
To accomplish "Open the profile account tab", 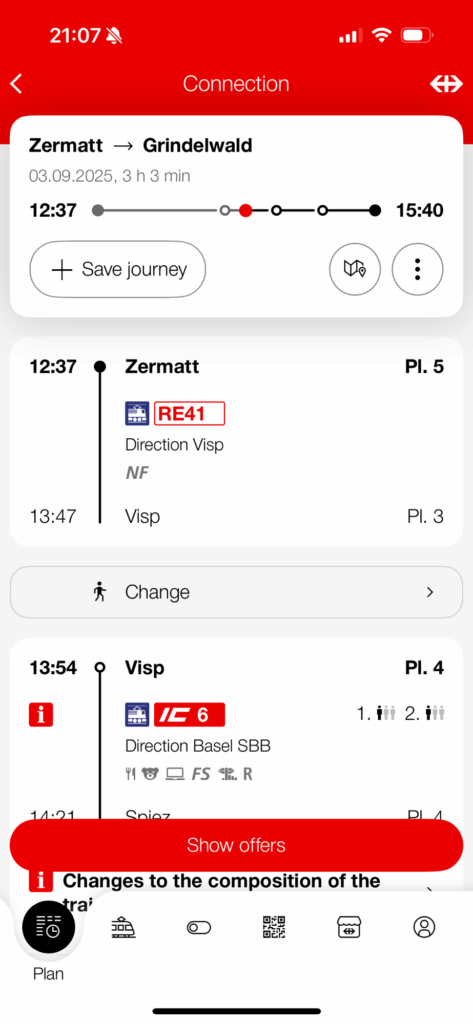I will click(x=425, y=927).
